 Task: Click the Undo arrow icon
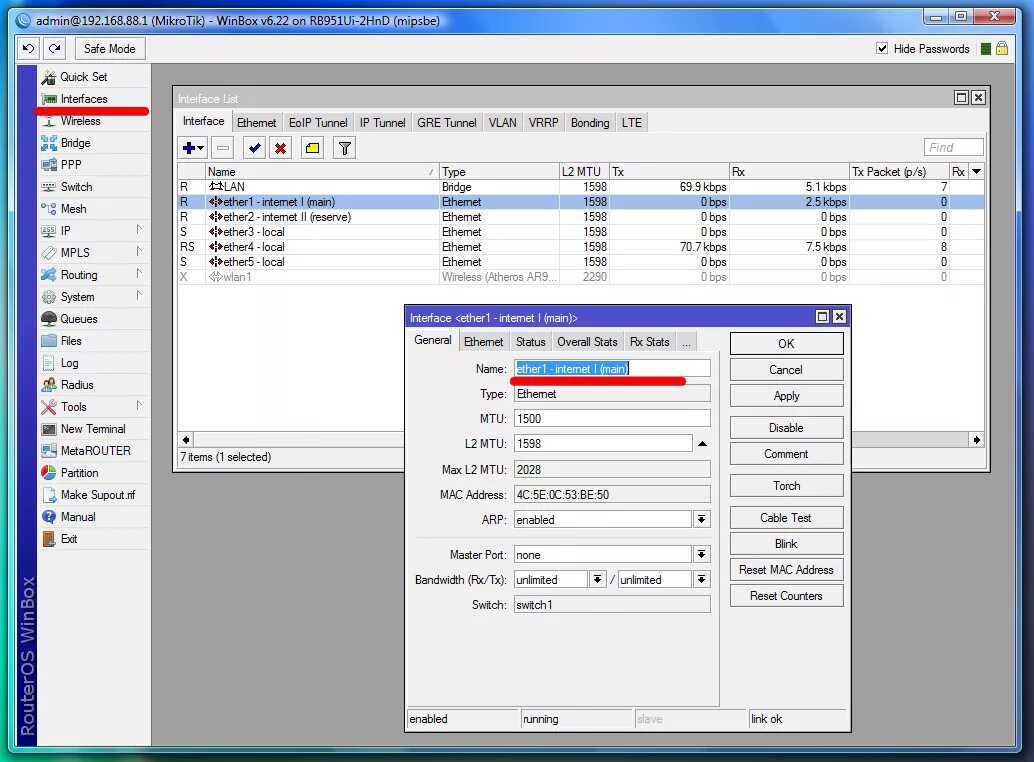(x=28, y=48)
